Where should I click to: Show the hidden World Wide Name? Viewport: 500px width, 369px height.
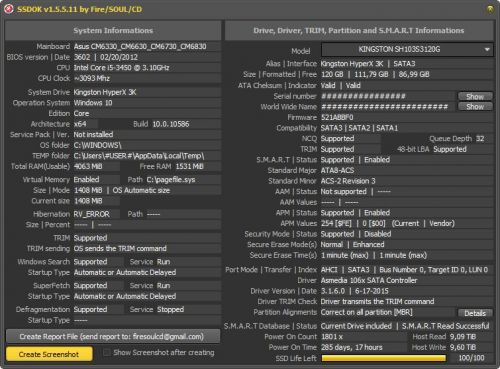tap(475, 107)
